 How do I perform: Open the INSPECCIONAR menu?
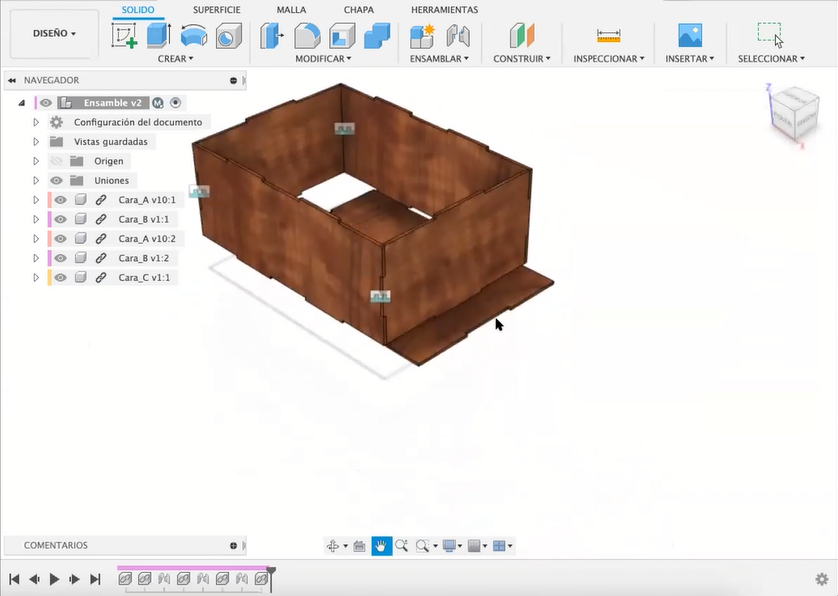tap(609, 58)
